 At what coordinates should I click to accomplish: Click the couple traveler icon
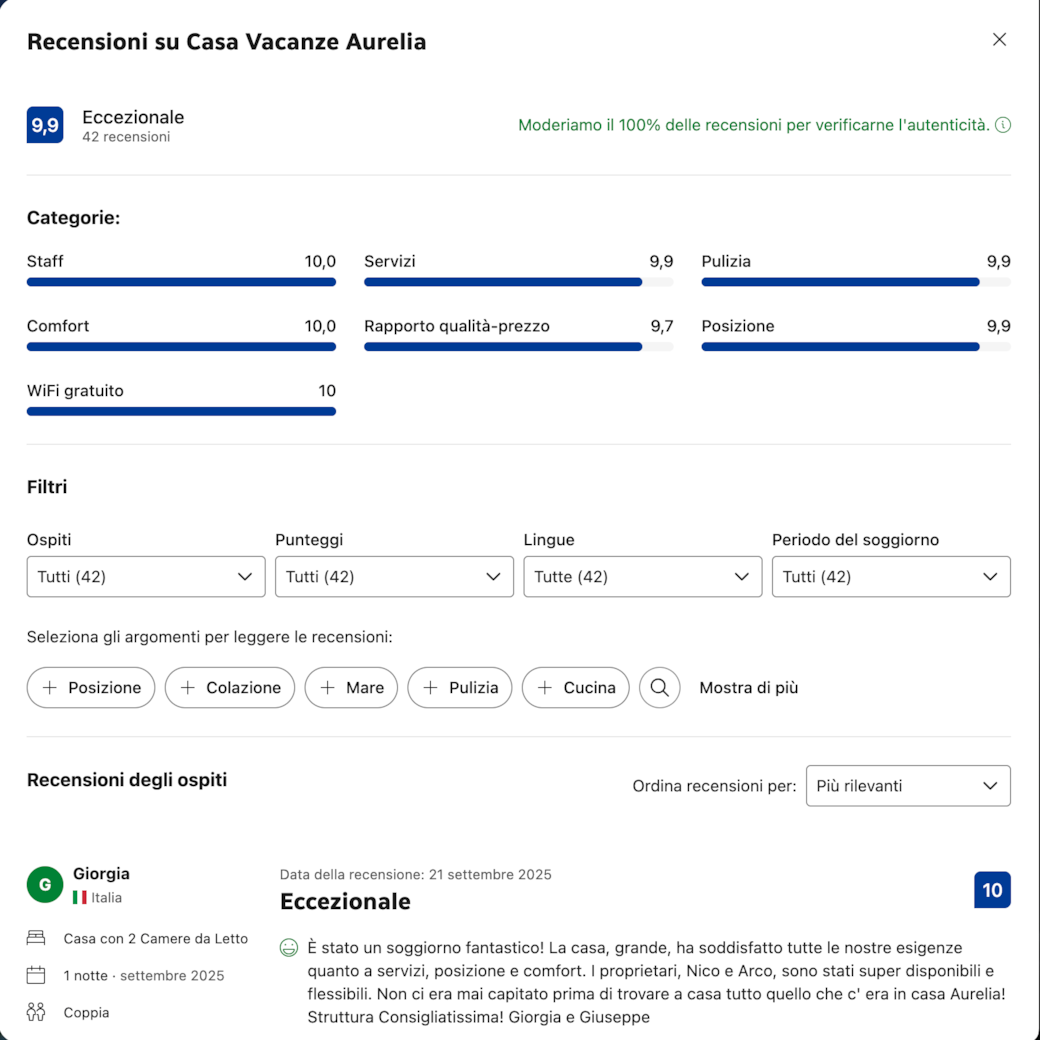coord(36,1012)
